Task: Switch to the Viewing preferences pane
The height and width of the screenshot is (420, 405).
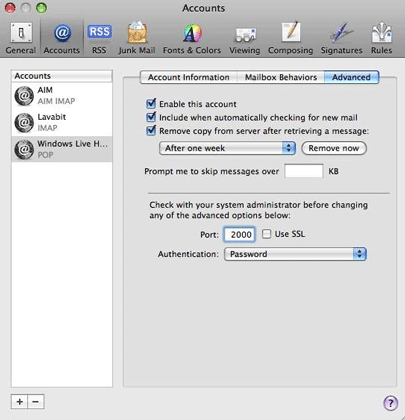Action: pyautogui.click(x=245, y=38)
